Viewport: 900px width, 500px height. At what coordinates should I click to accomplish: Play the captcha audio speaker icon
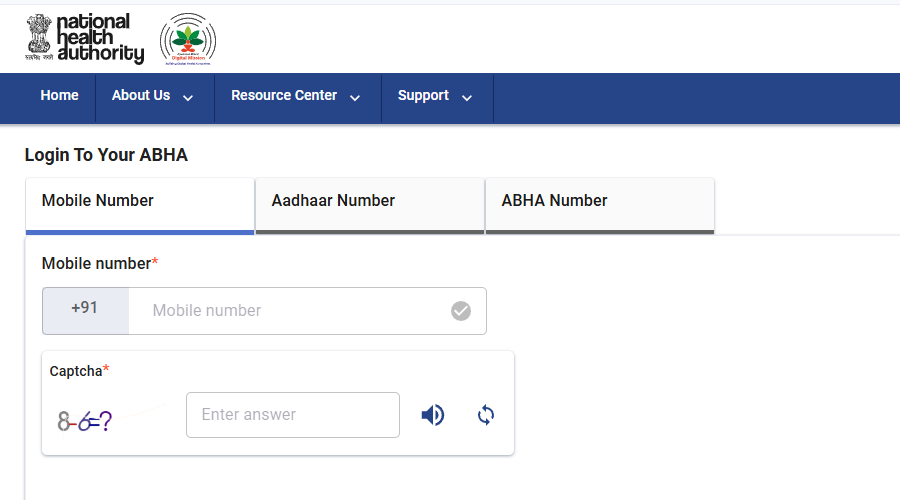[x=433, y=415]
